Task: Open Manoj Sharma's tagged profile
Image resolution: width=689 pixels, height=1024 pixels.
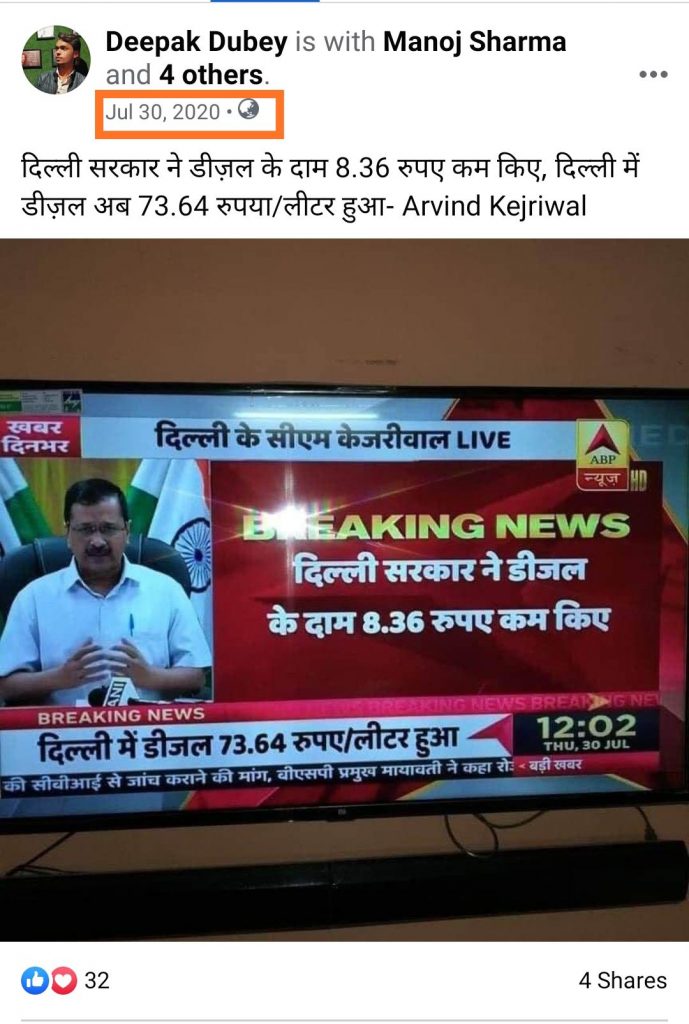Action: (x=474, y=42)
